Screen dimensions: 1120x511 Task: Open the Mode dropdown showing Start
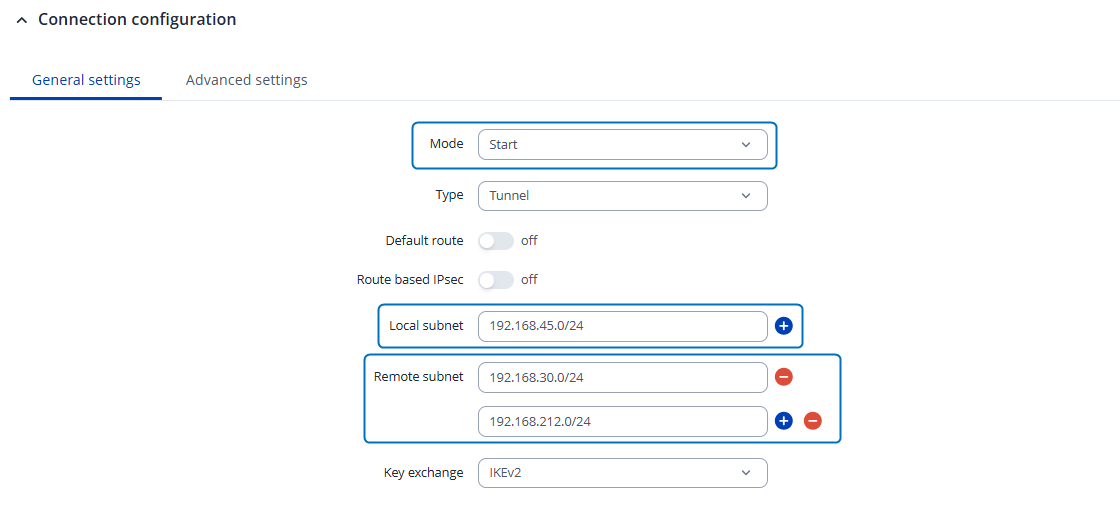click(x=622, y=145)
